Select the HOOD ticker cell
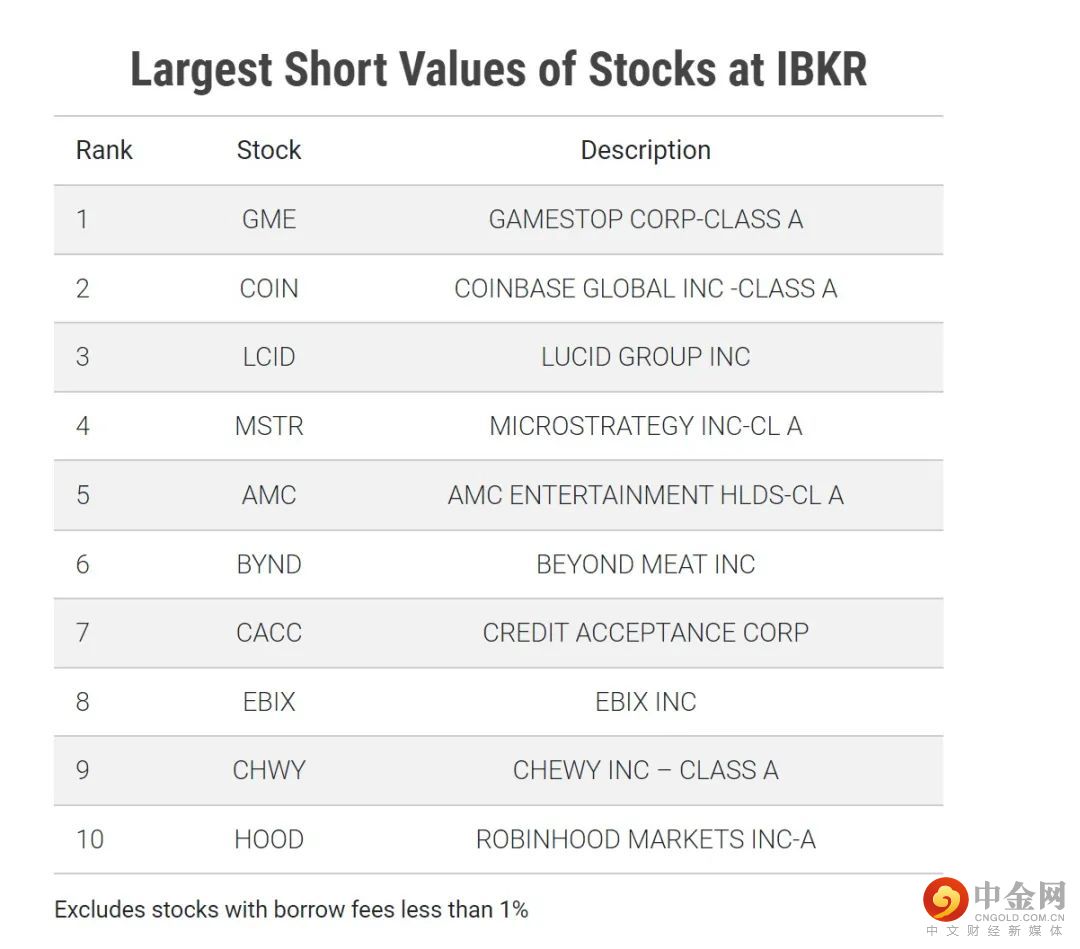This screenshot has height=949, width=1080. [268, 839]
